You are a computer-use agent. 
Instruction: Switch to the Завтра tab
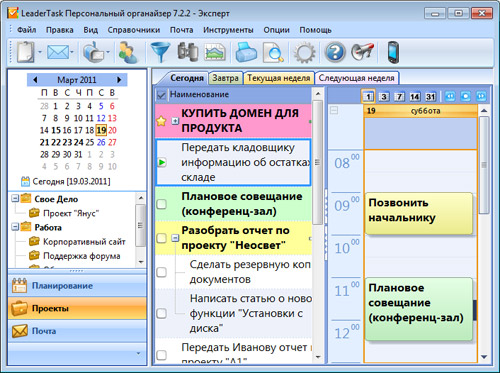point(226,78)
